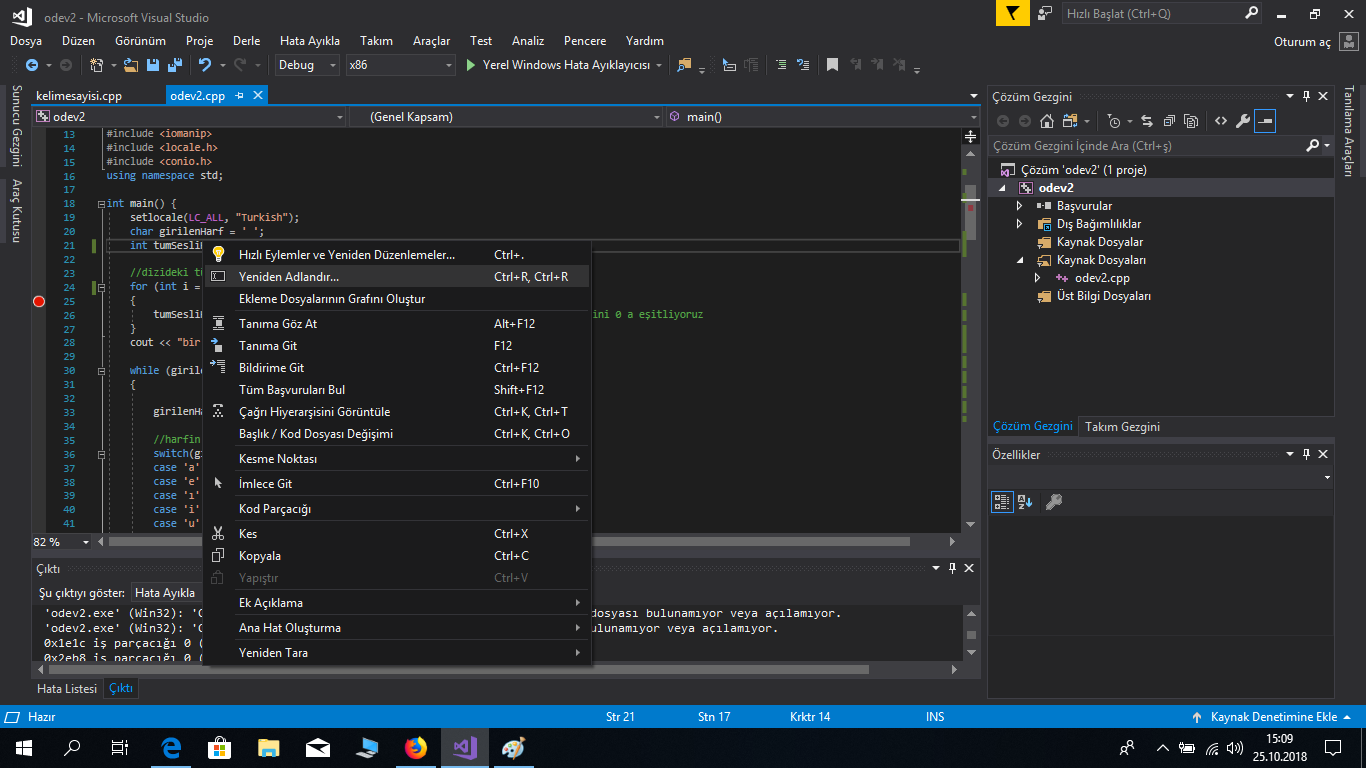Collapse the Kaynak Dosyaları folder node
The height and width of the screenshot is (768, 1366).
pyautogui.click(x=1019, y=260)
